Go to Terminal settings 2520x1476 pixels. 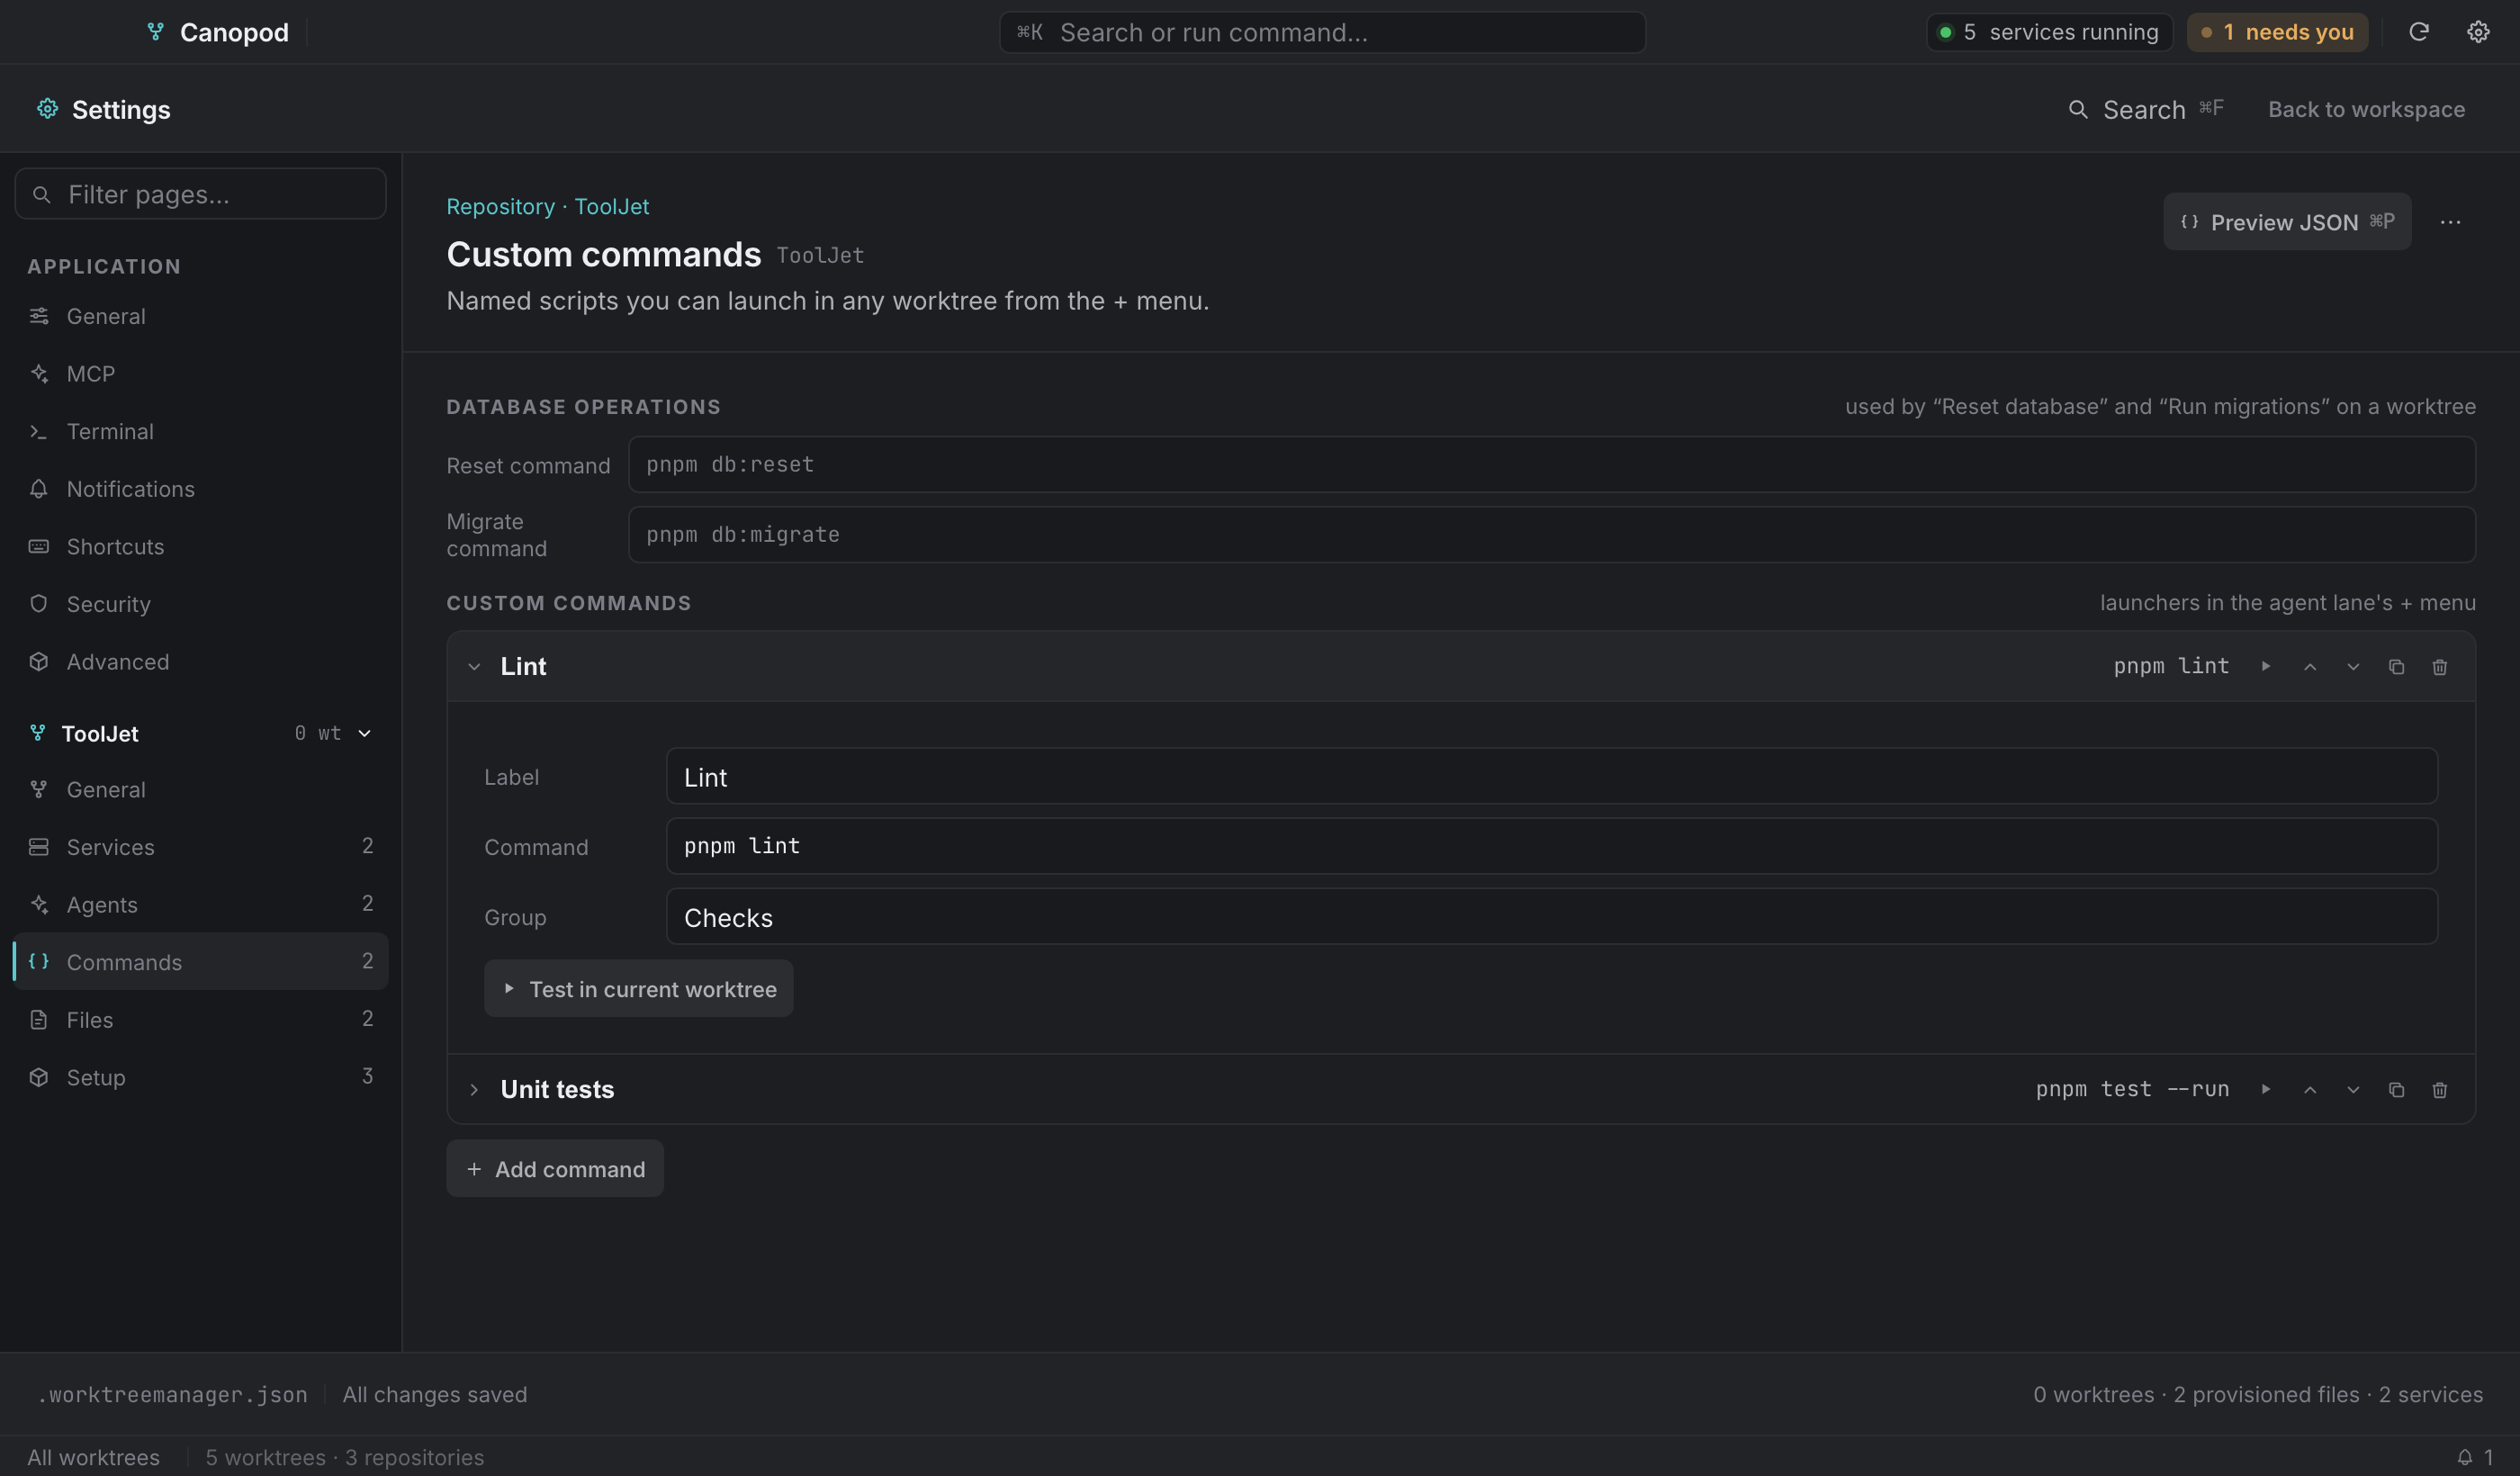(x=200, y=431)
